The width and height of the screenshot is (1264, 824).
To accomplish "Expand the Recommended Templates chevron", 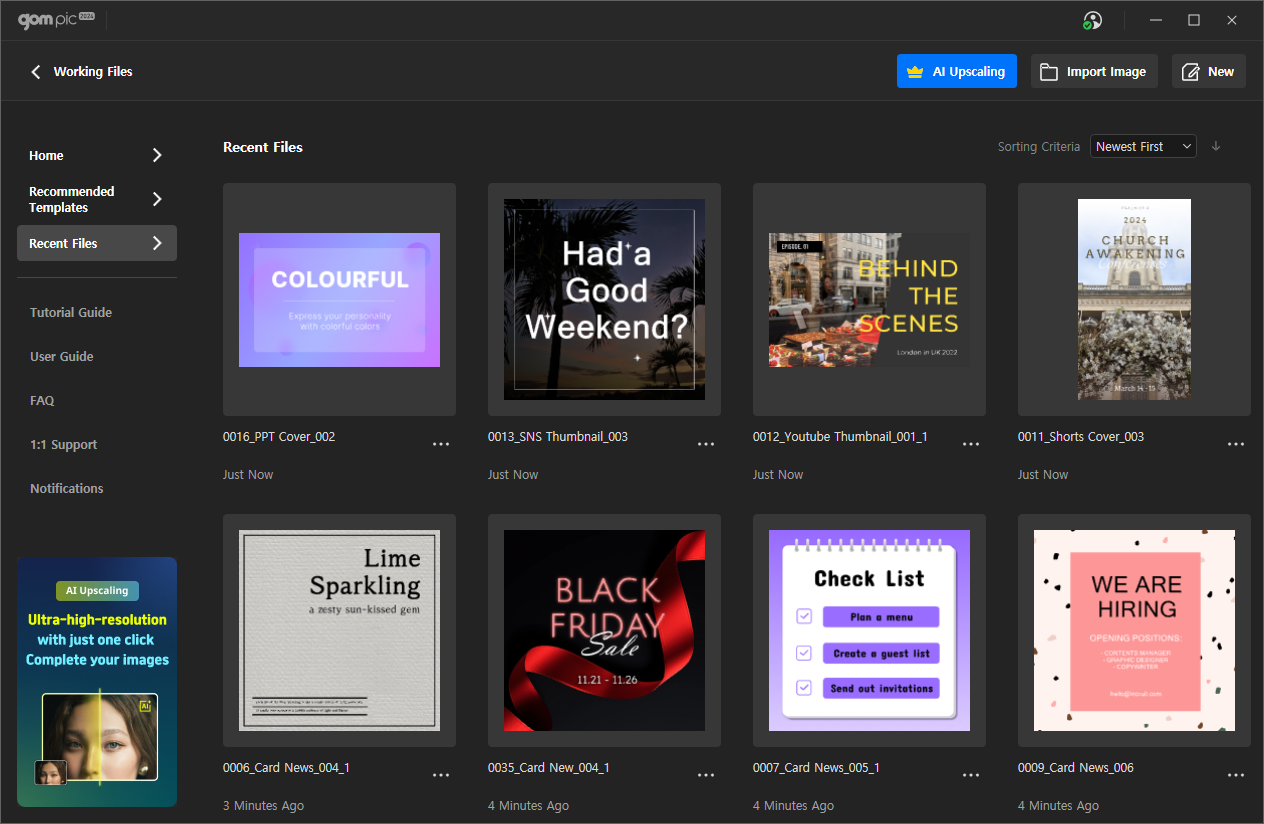I will 157,199.
